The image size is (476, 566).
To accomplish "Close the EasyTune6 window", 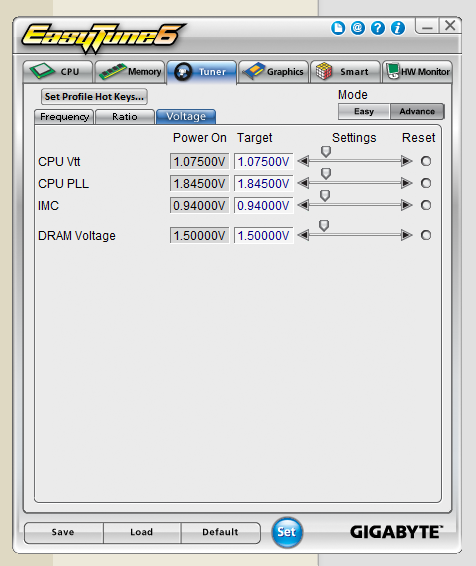I will [450, 26].
